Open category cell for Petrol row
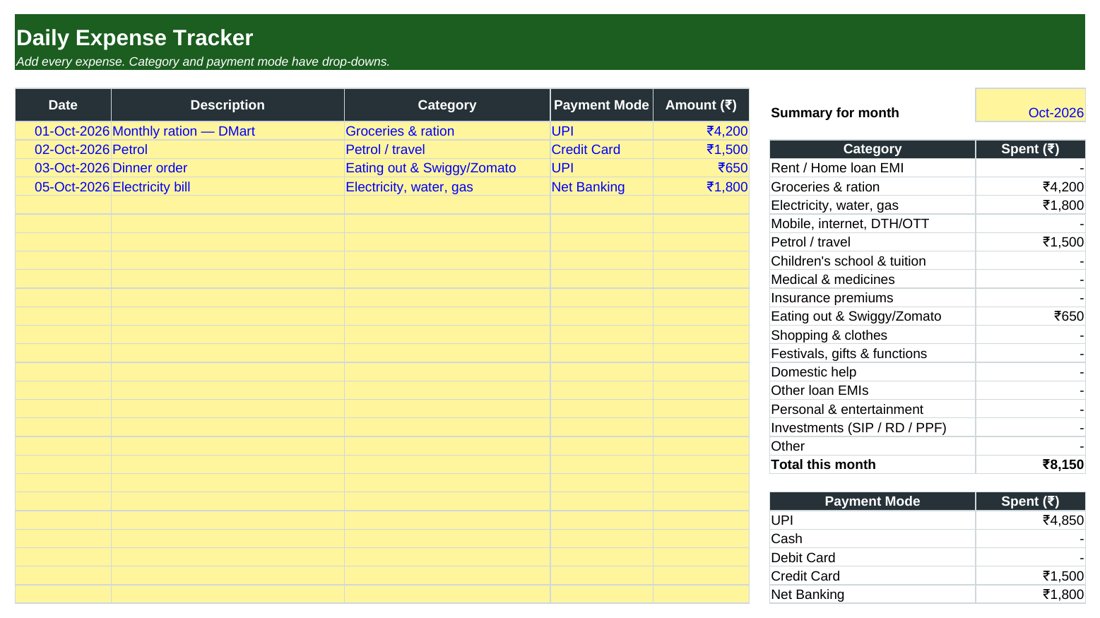 [447, 149]
